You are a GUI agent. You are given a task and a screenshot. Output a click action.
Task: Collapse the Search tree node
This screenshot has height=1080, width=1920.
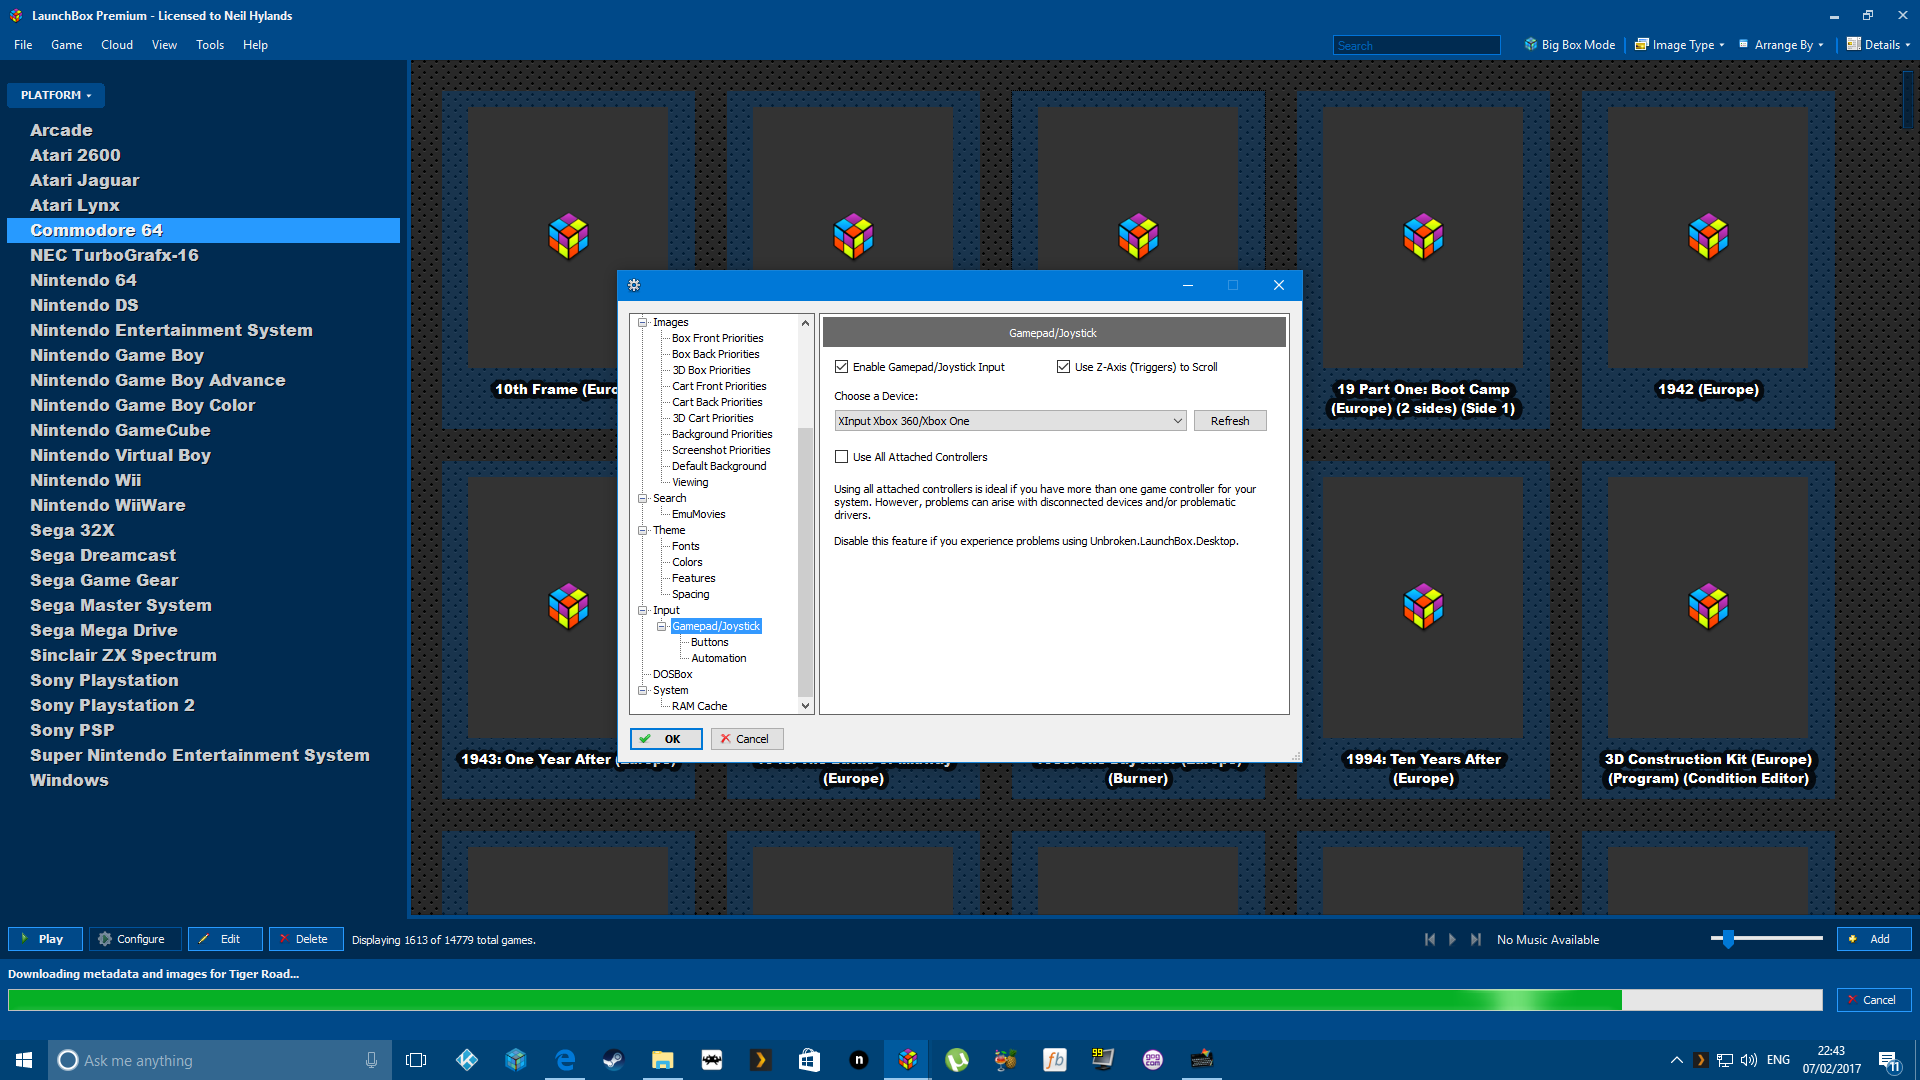click(643, 498)
